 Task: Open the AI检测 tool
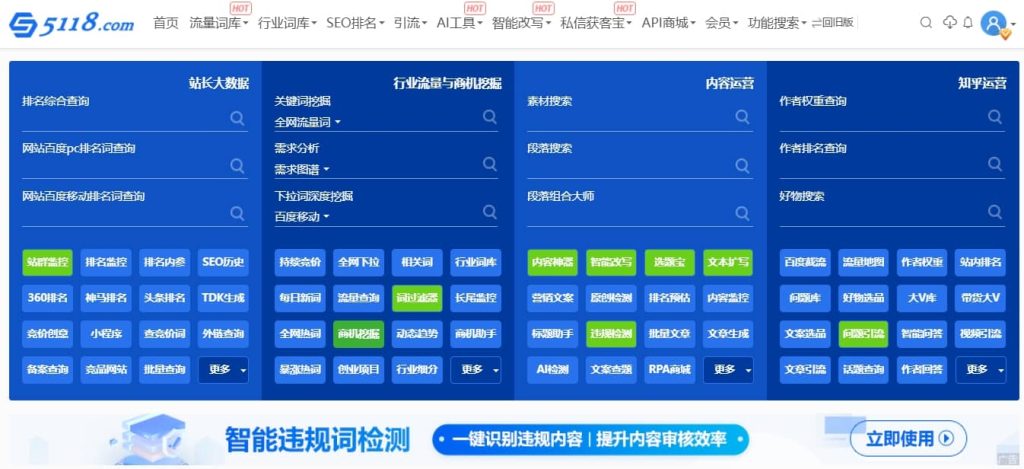pos(552,370)
